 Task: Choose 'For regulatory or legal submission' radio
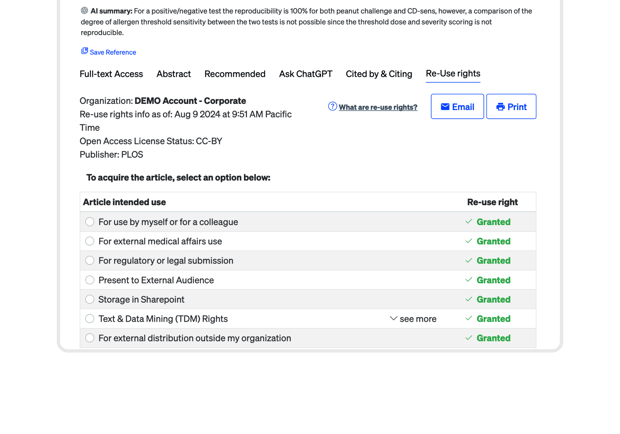click(x=90, y=261)
